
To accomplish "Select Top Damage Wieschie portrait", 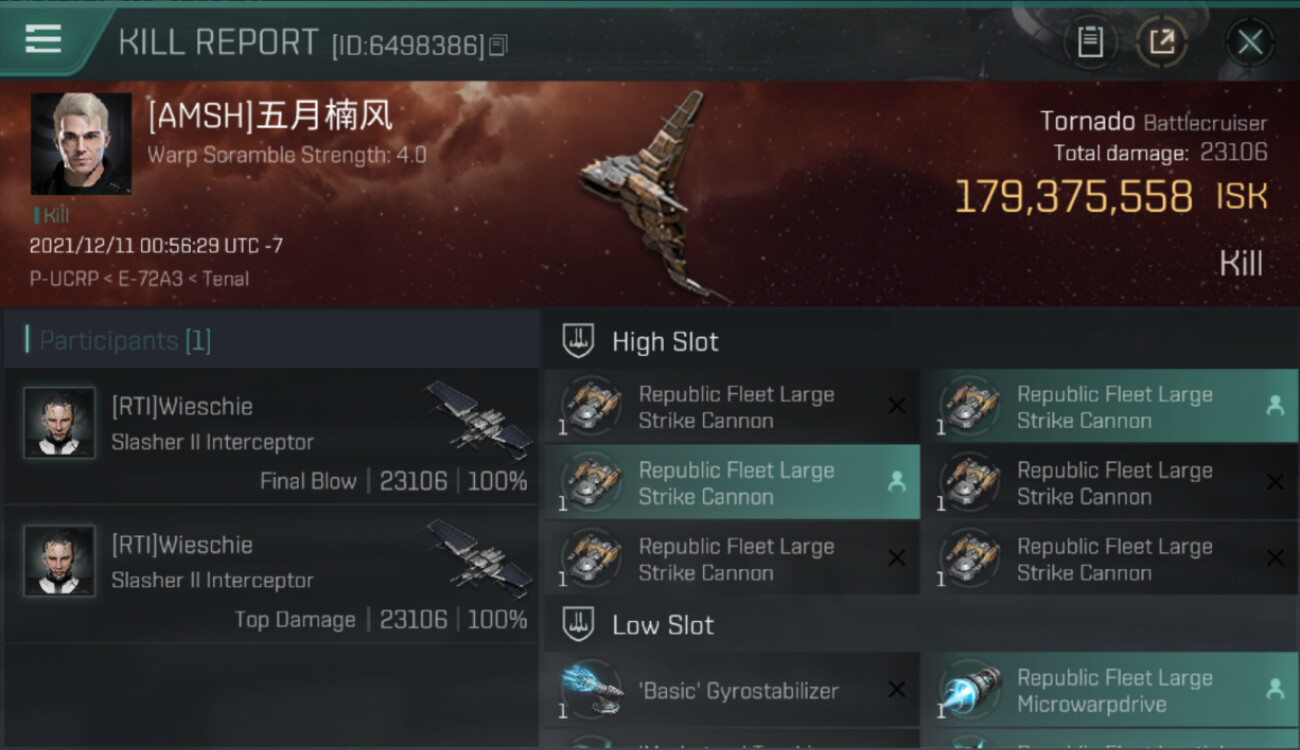I will [x=60, y=561].
